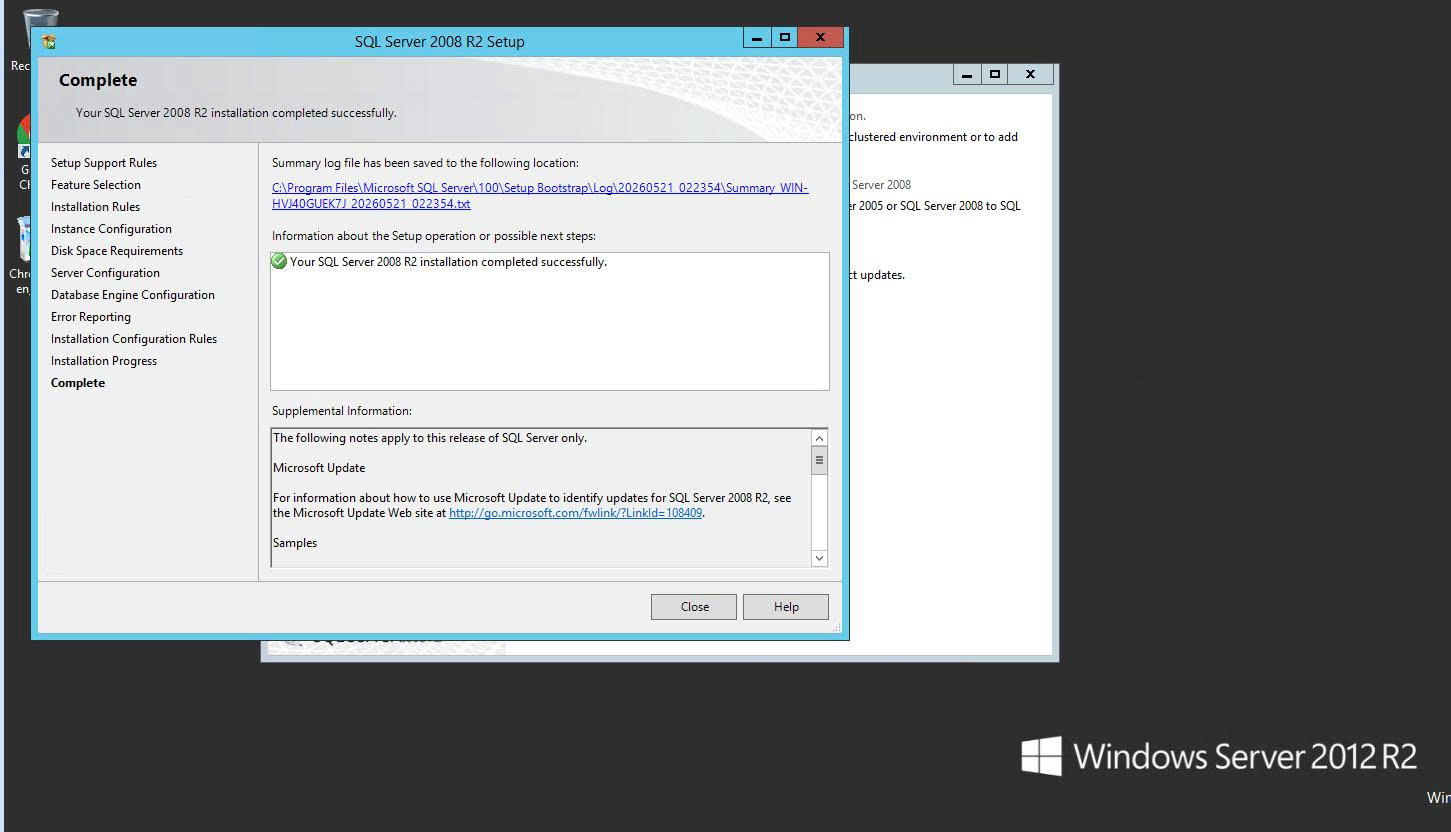
Task: Click the SQL Server Setup title bar icon
Action: [48, 41]
